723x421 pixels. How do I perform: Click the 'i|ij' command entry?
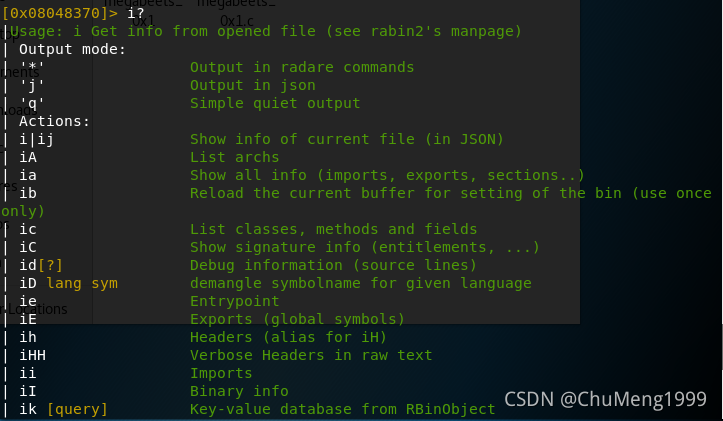pyautogui.click(x=36, y=139)
